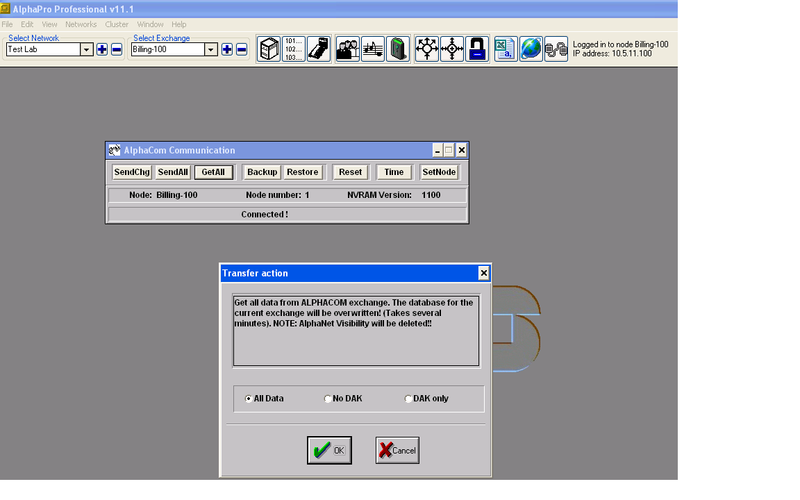
Task: Click the Time button
Action: (394, 172)
